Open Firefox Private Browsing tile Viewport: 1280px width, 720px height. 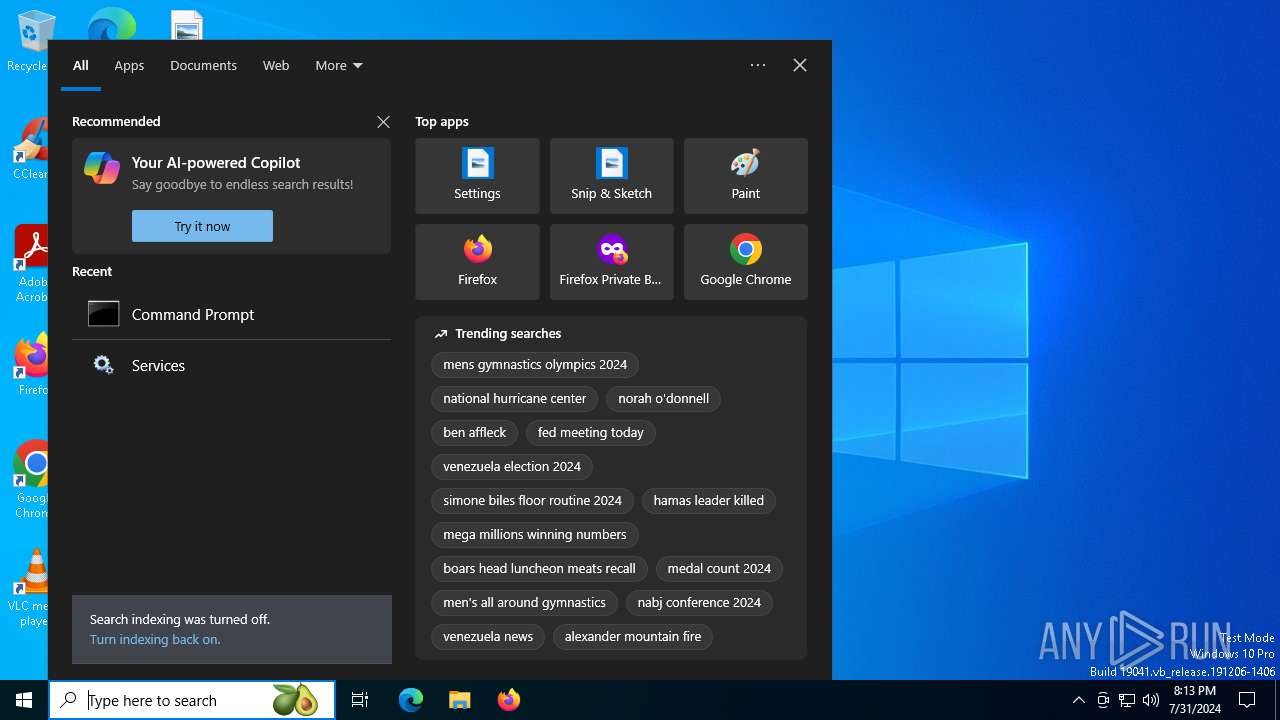click(611, 262)
